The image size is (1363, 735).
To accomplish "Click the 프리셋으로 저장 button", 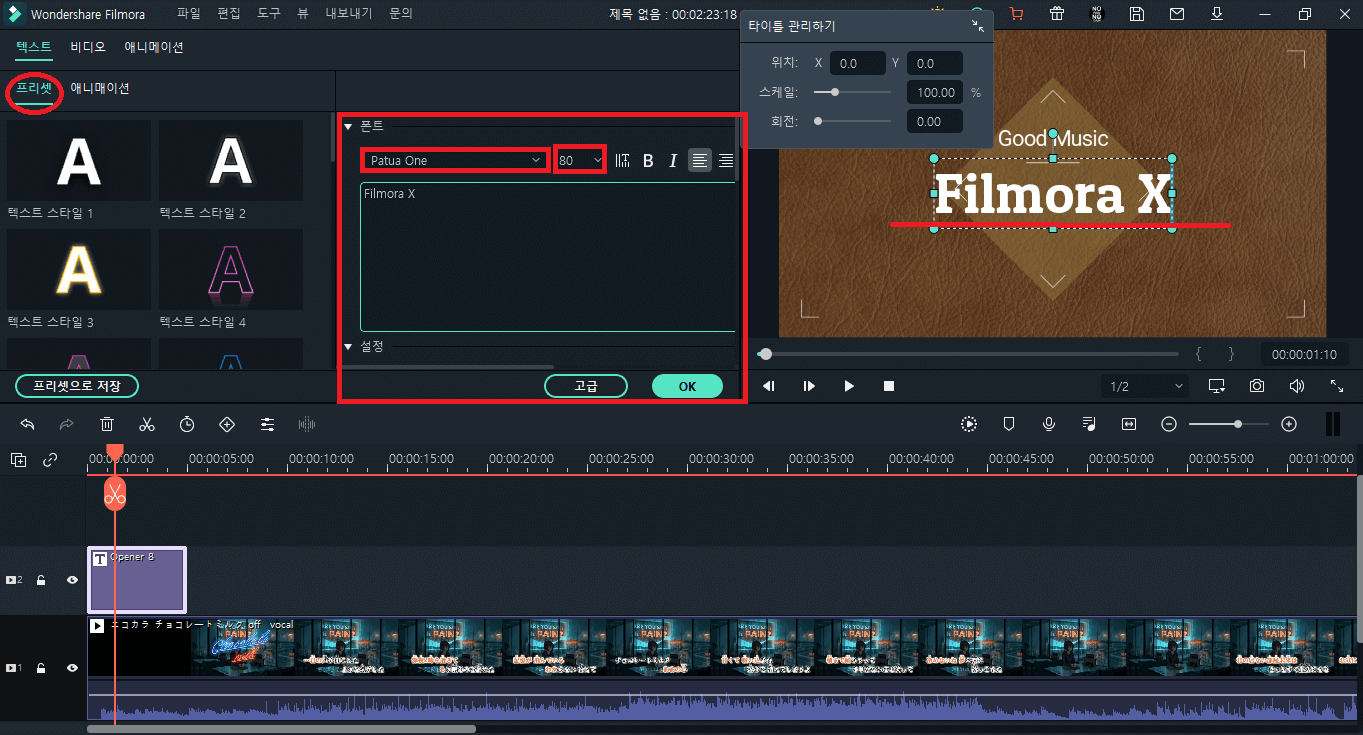I will [77, 386].
